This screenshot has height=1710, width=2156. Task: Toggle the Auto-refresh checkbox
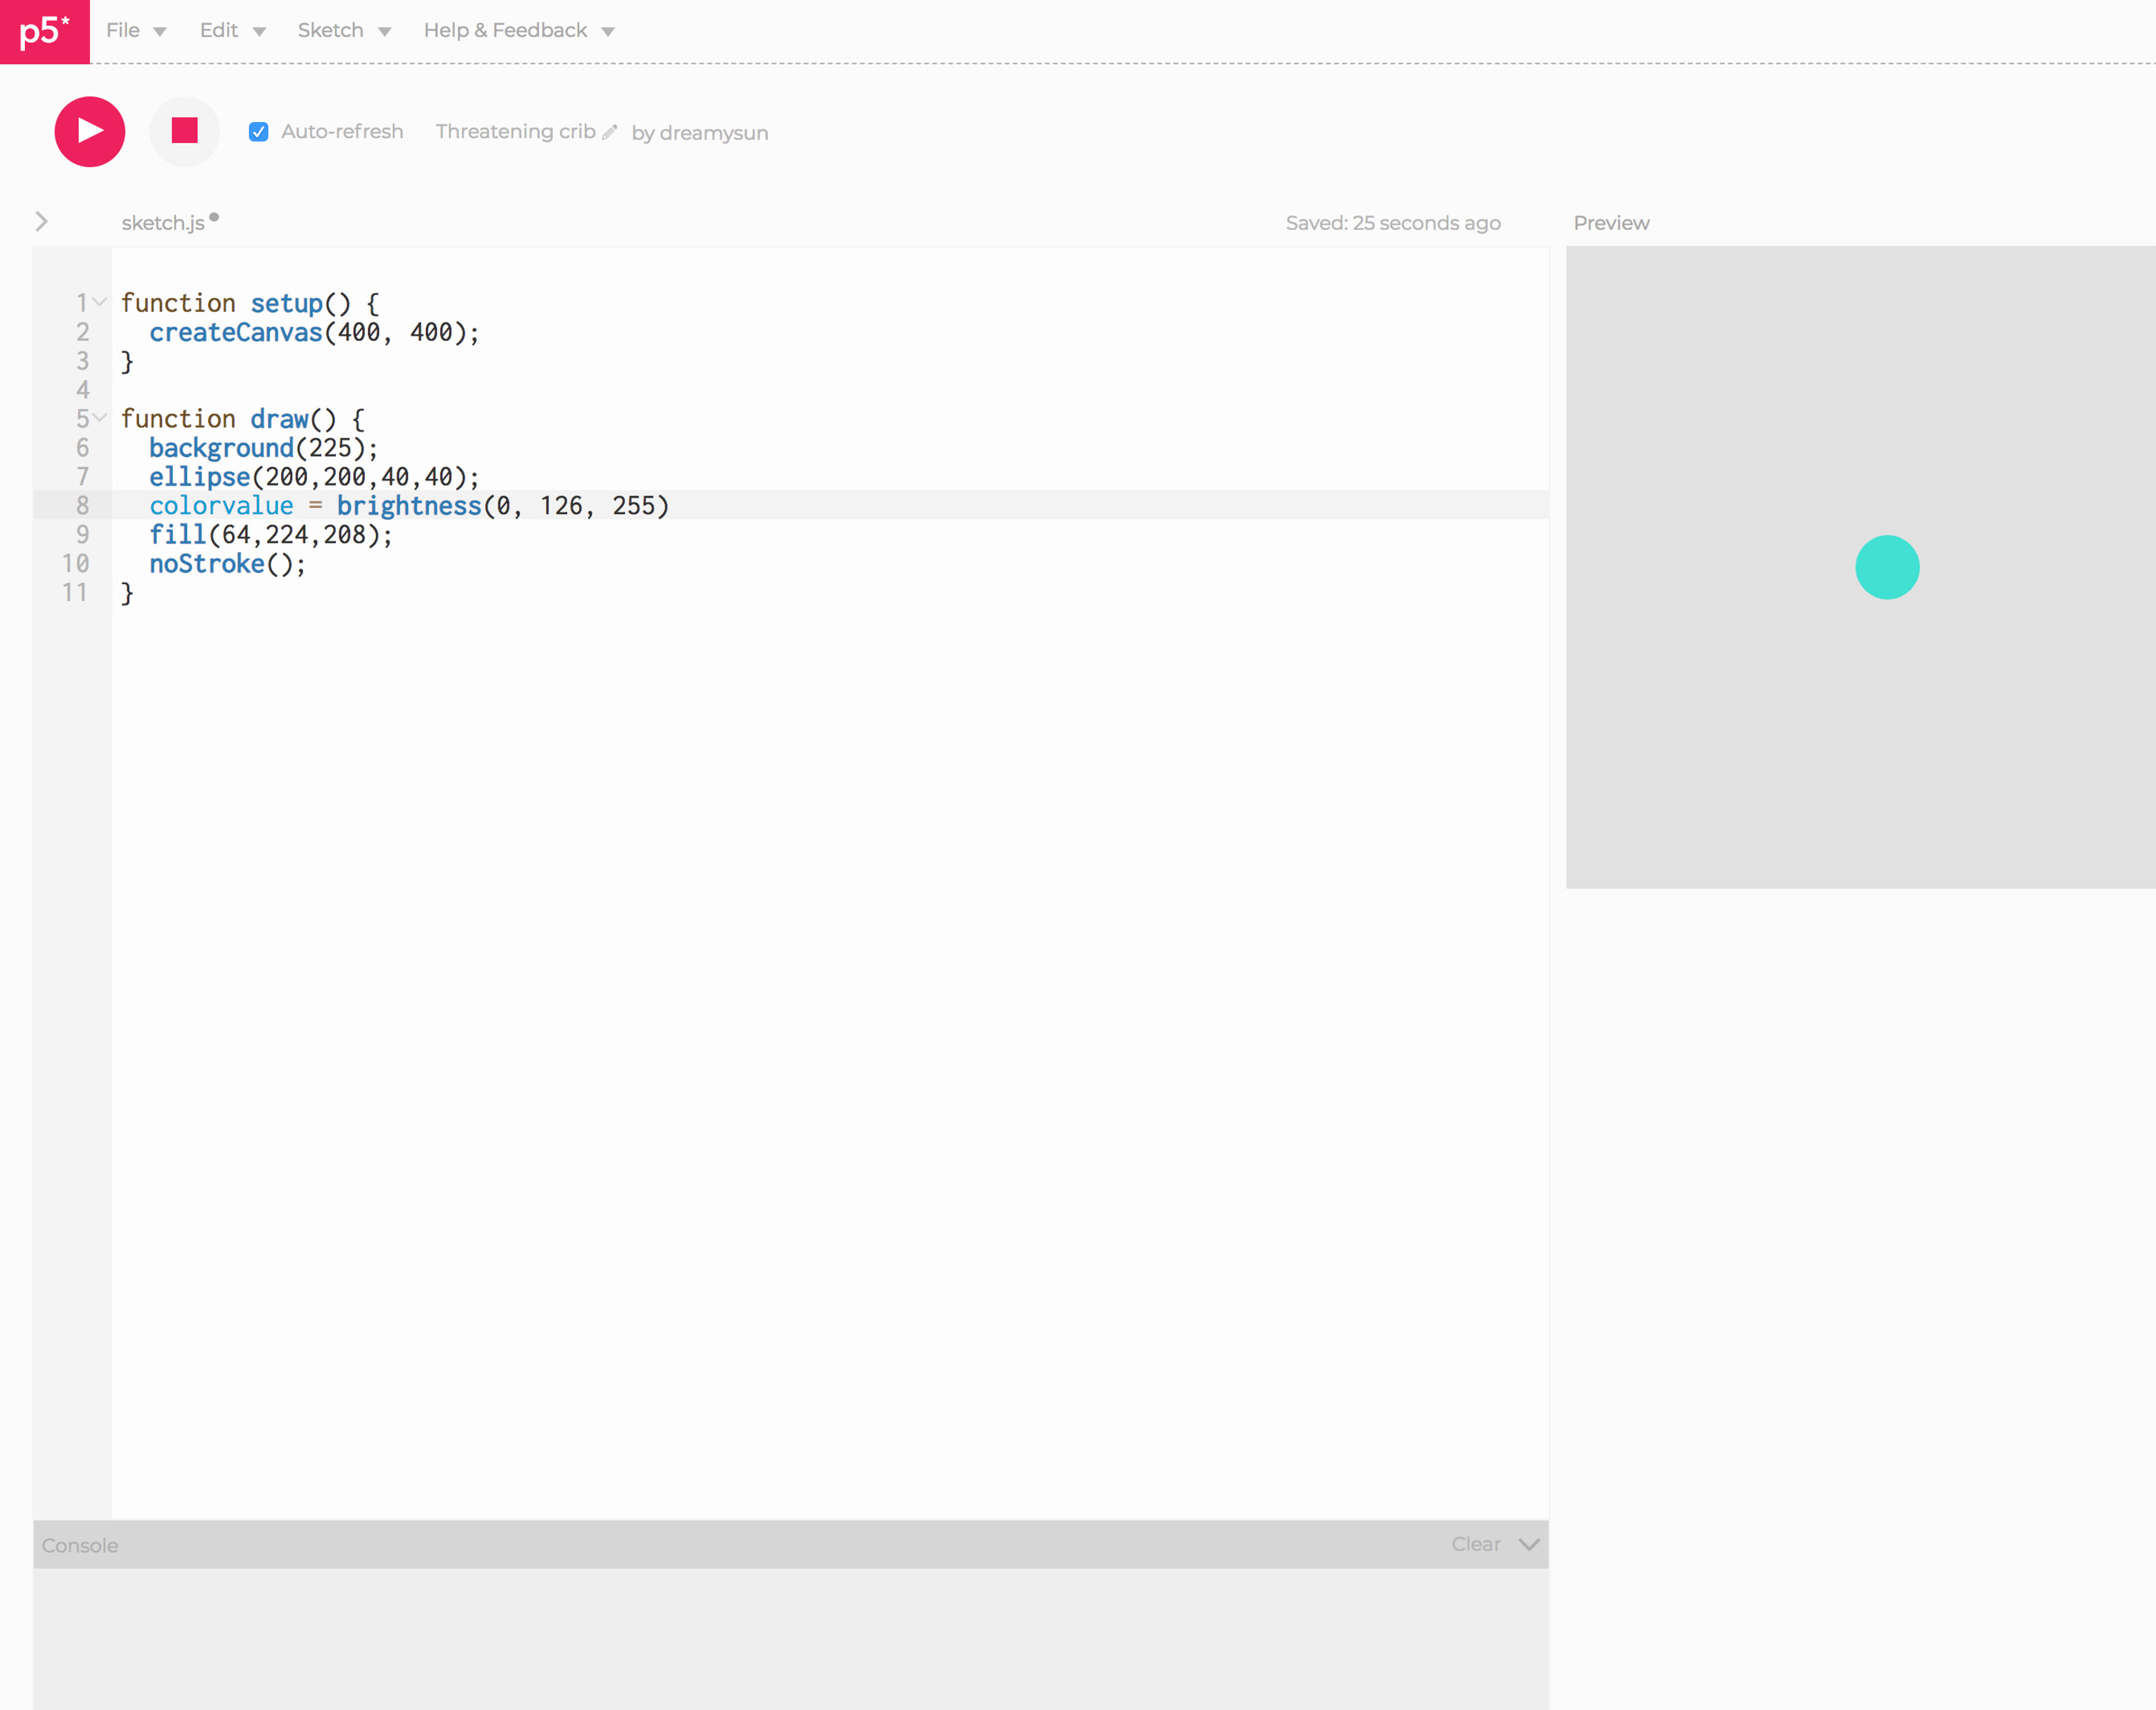coord(259,132)
